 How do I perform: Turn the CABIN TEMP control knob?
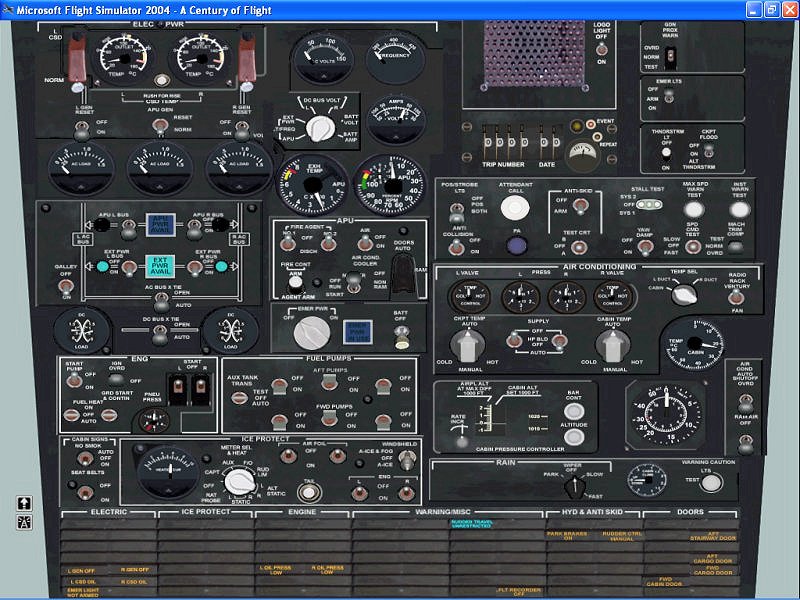coord(612,345)
